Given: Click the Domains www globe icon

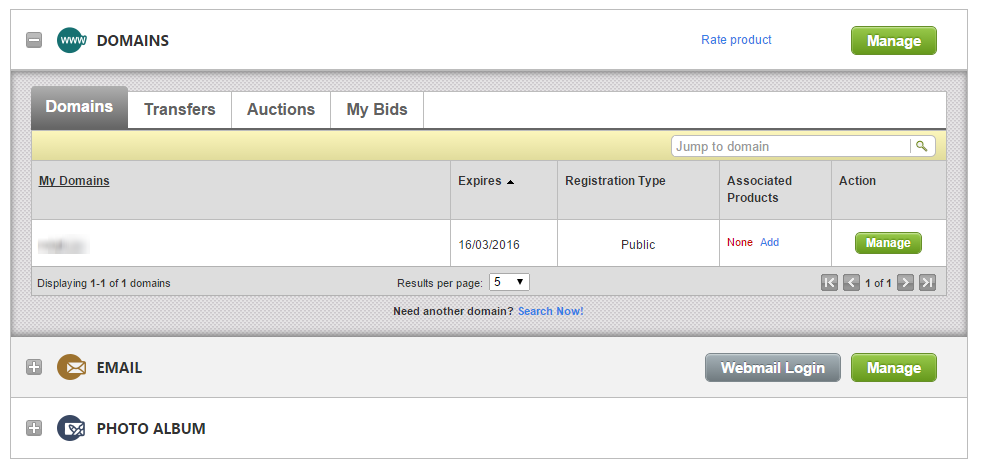Looking at the screenshot, I should [71, 41].
